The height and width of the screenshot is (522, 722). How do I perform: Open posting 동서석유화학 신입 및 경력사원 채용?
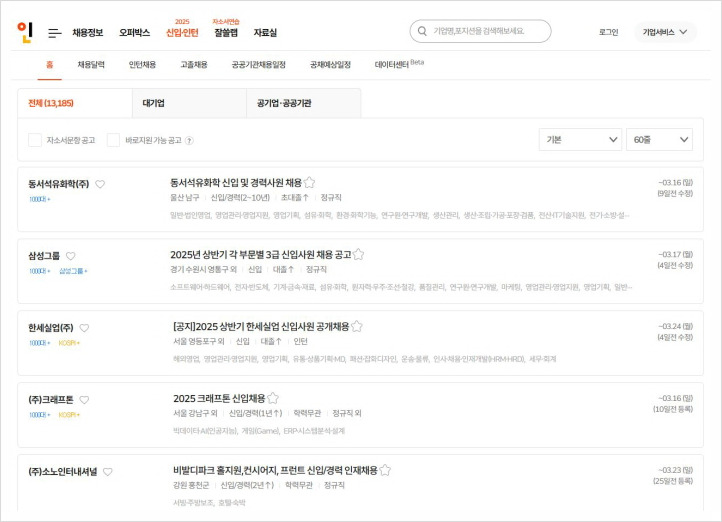coord(236,183)
